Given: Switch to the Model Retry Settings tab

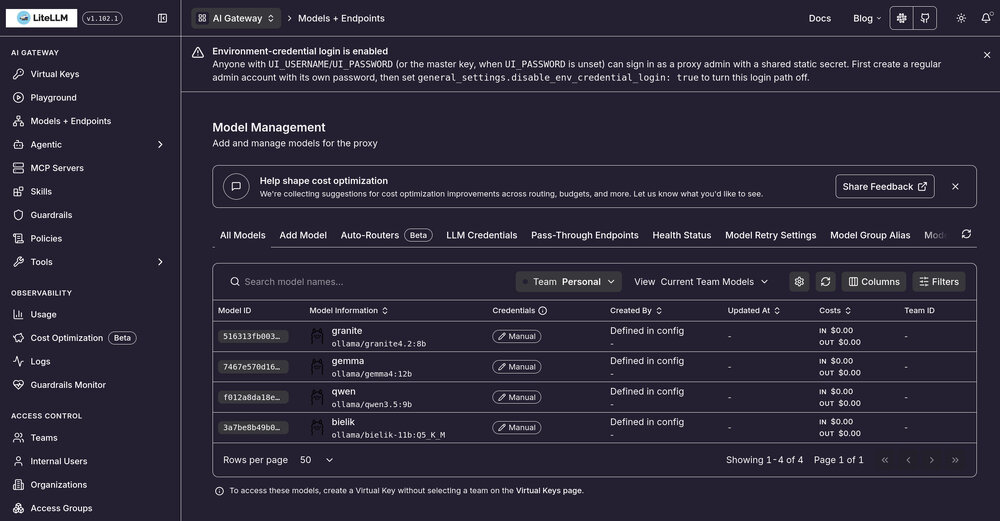Looking at the screenshot, I should pos(770,235).
